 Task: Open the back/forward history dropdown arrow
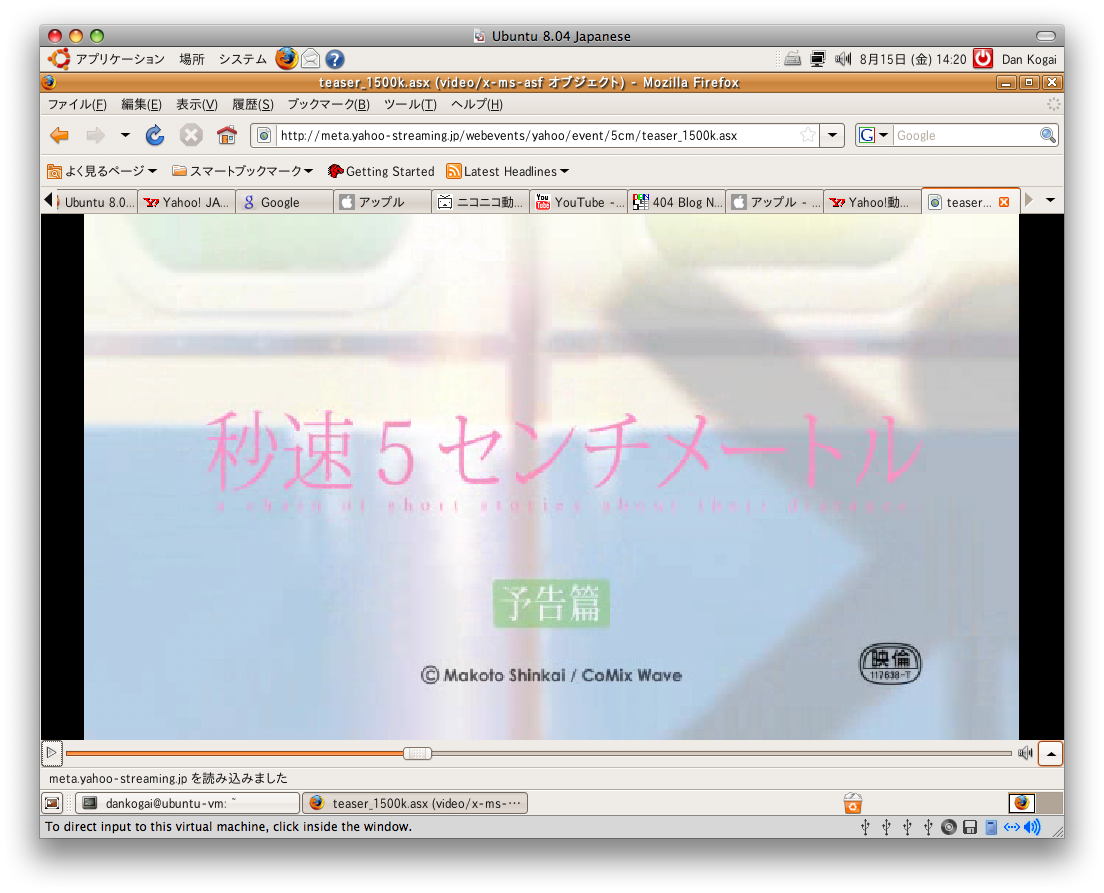point(125,135)
